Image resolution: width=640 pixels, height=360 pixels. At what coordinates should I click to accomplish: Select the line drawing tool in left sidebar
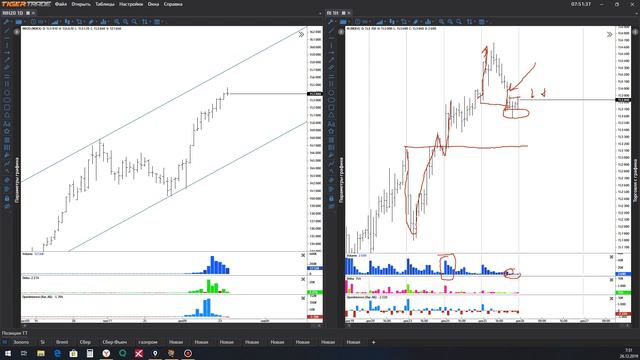pos(7,31)
